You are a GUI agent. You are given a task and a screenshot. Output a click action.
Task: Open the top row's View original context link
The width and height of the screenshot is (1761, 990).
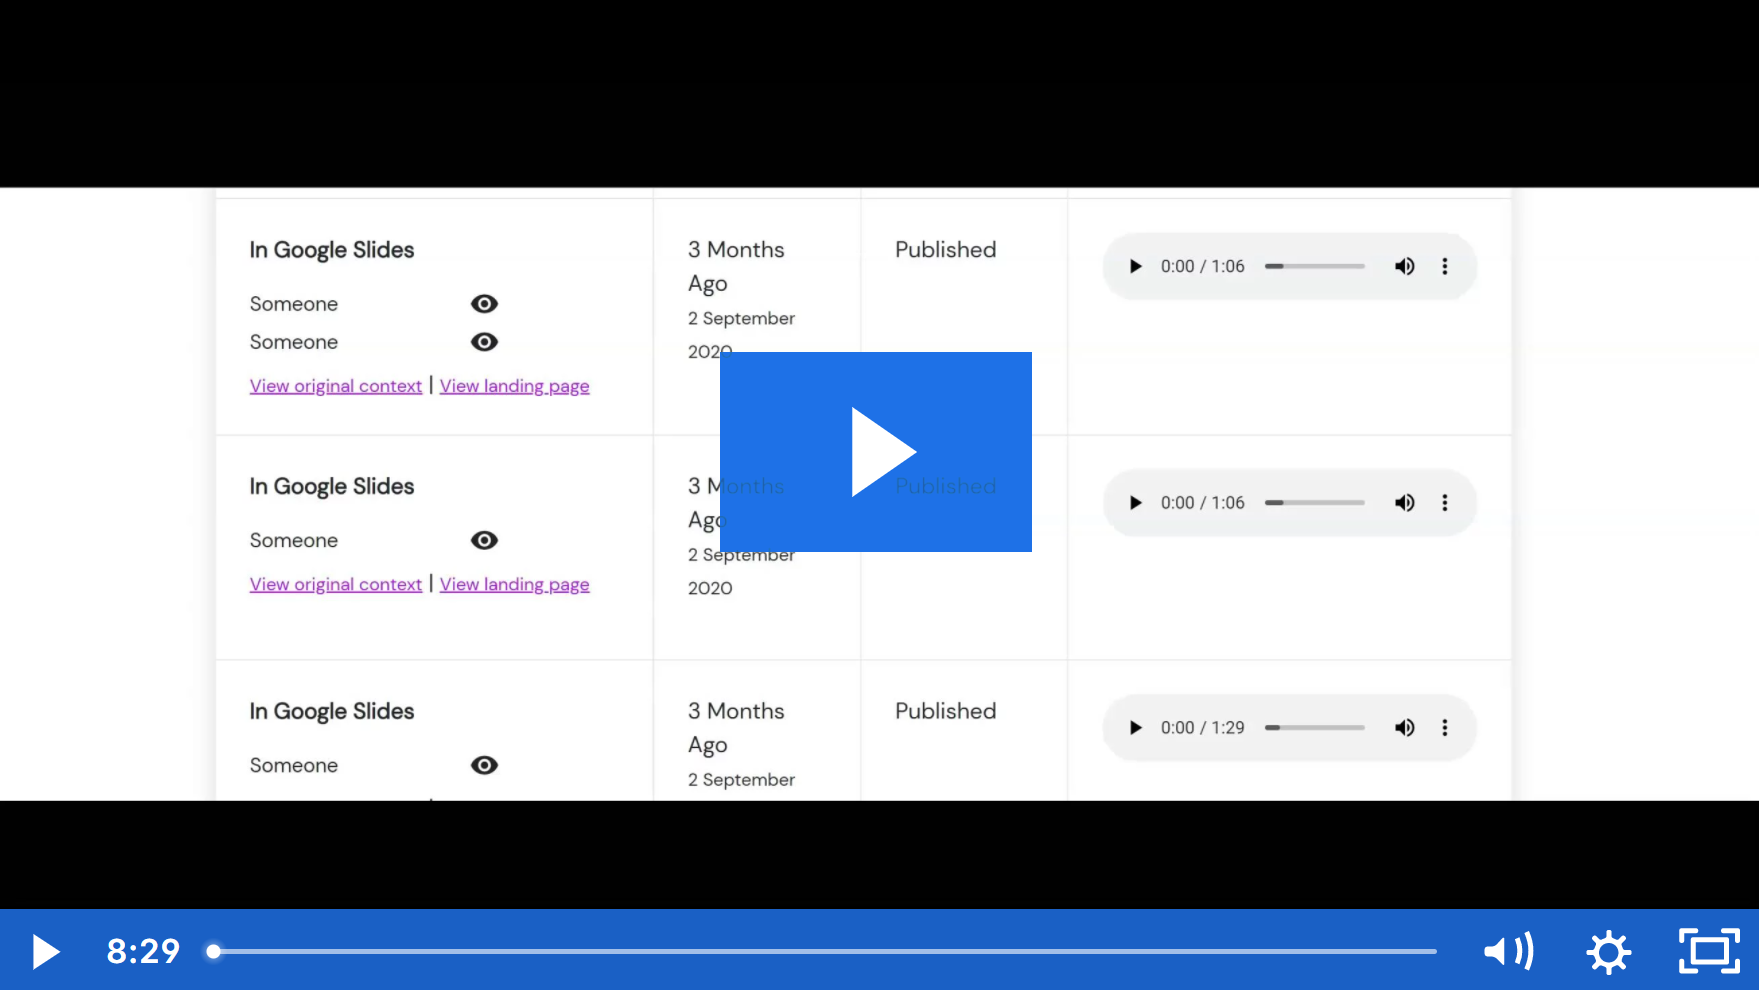tap(336, 386)
